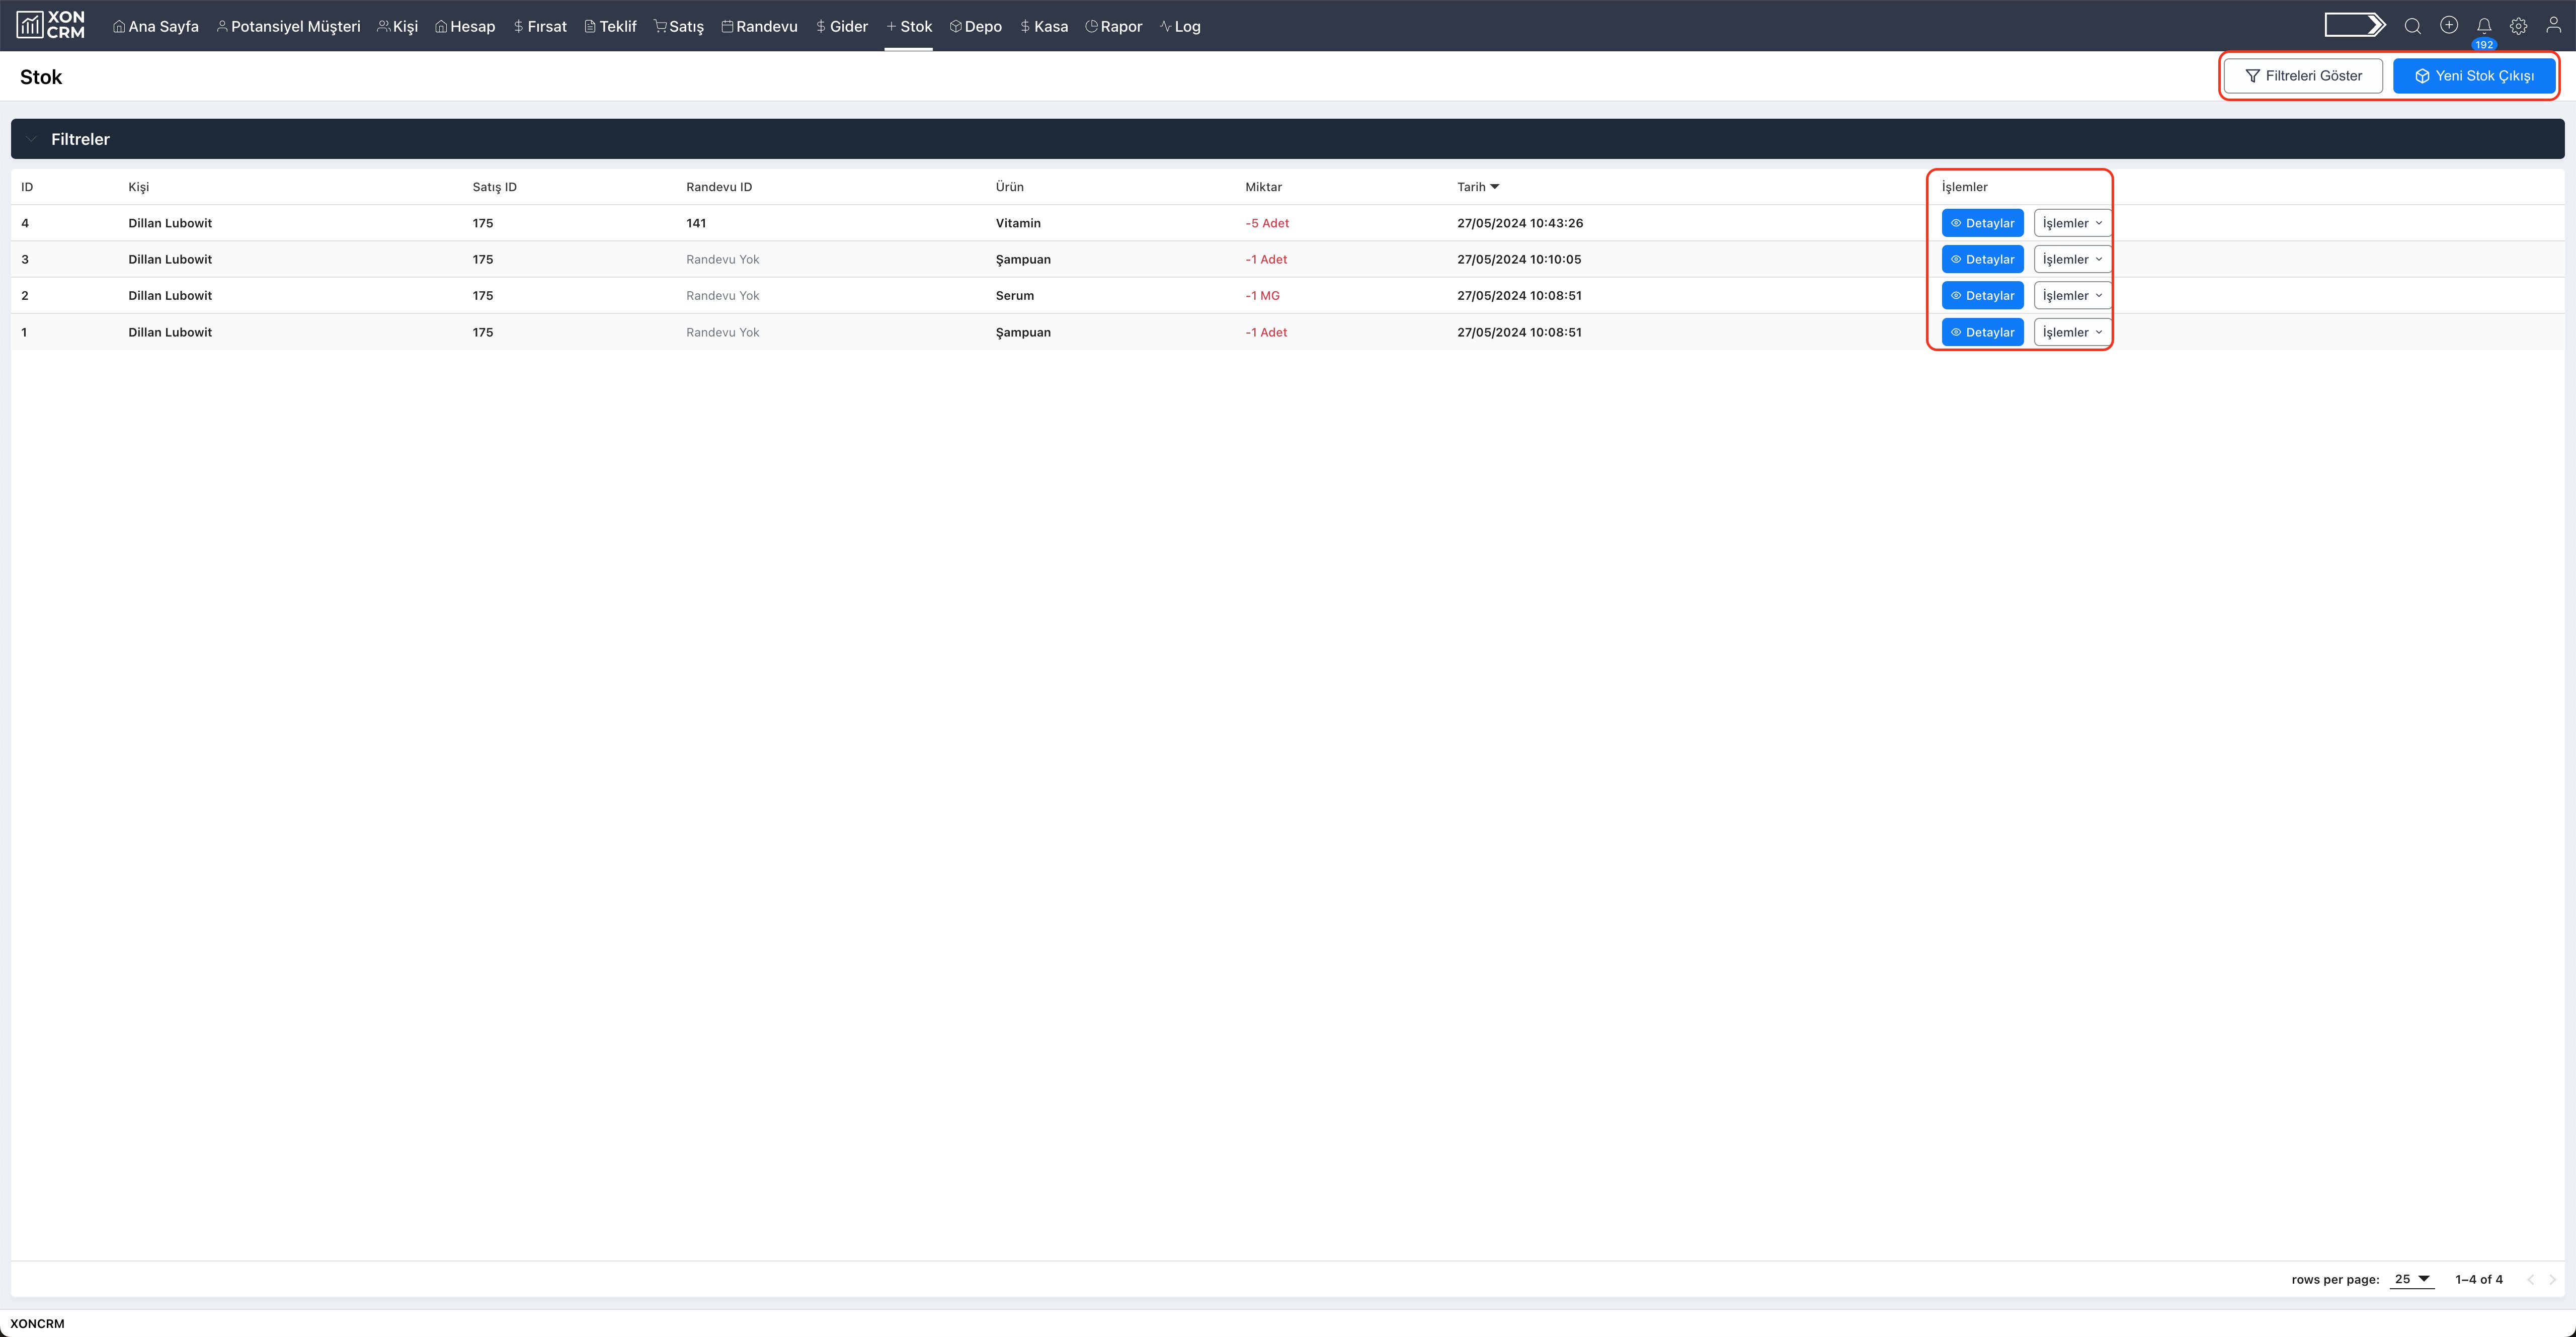Click the ID column header
The image size is (2576, 1337).
pos(27,187)
